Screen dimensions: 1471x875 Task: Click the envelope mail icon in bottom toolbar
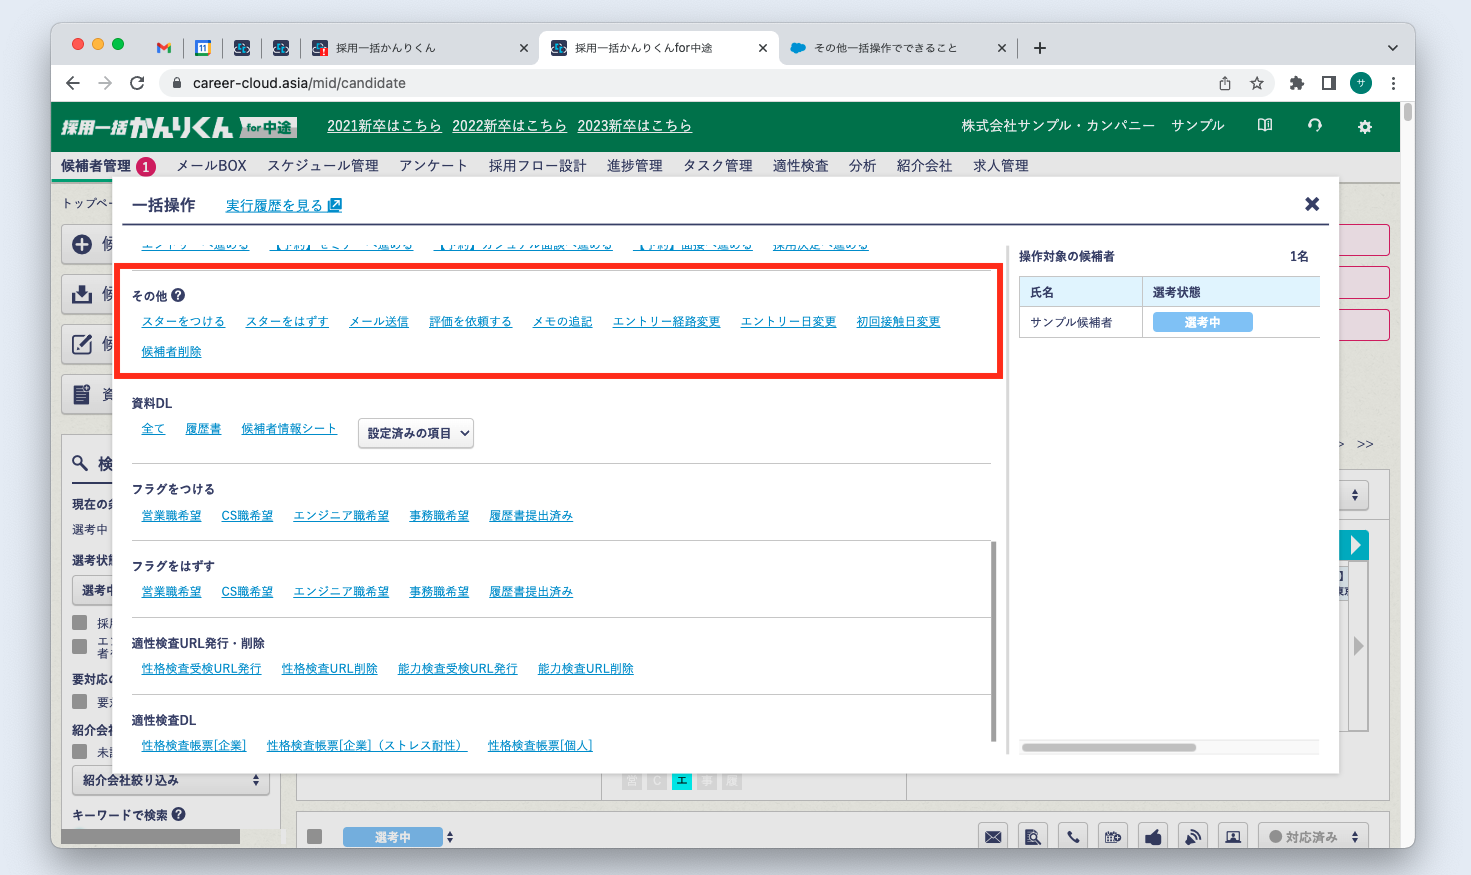click(993, 837)
